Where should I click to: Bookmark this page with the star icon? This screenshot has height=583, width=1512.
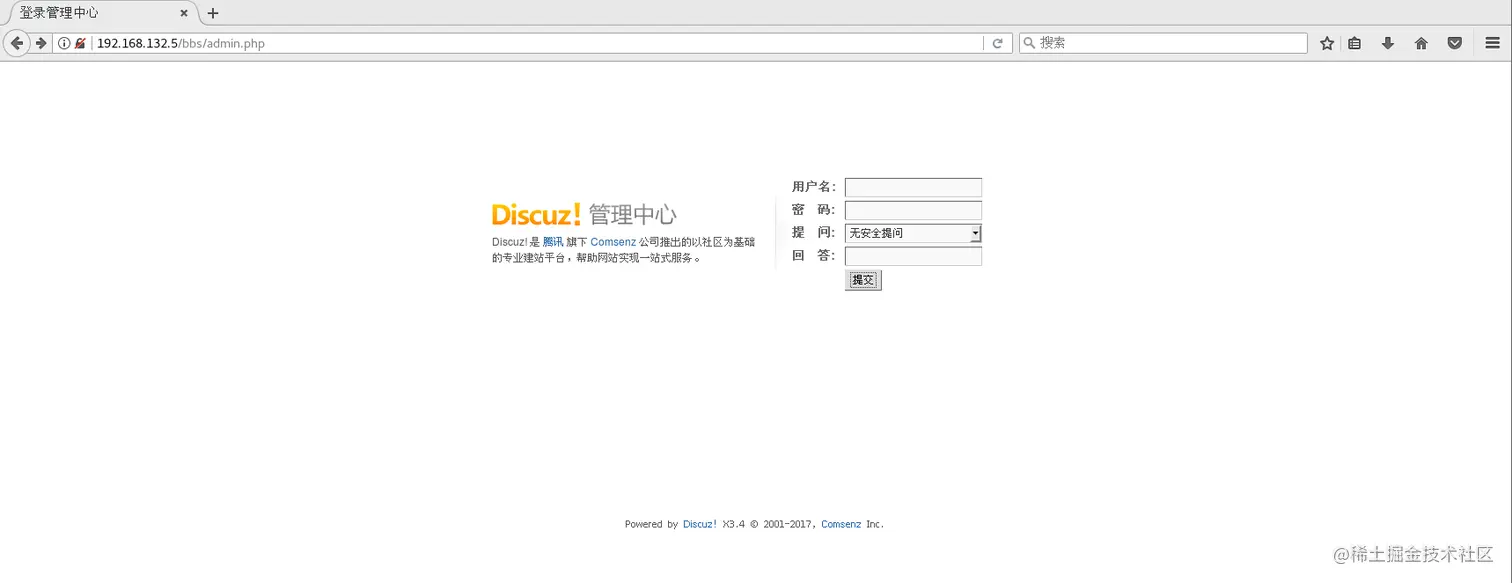tap(1327, 44)
